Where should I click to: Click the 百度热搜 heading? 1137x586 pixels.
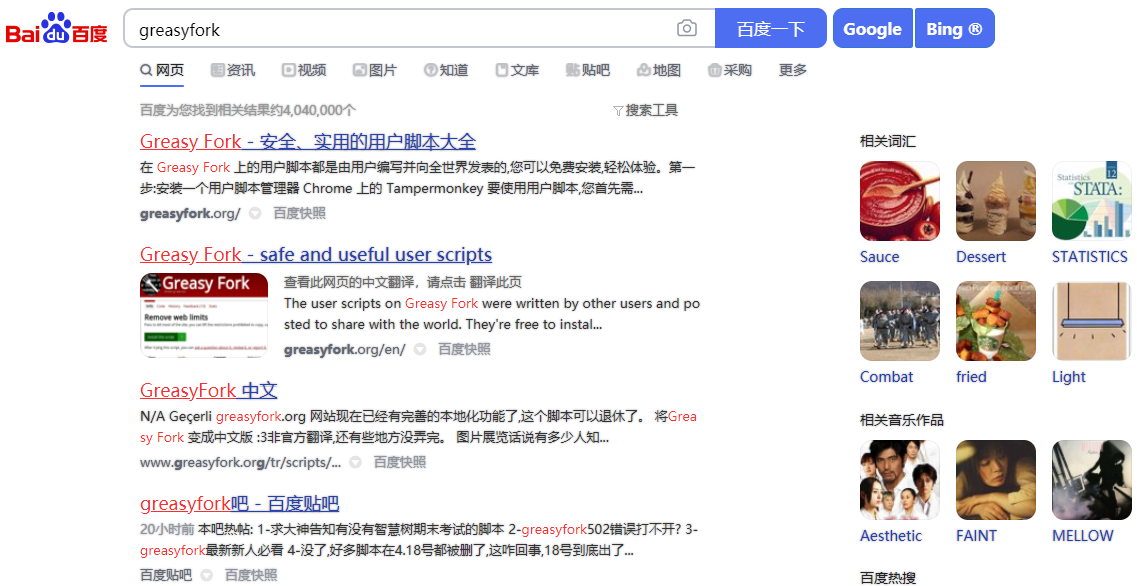pos(888,578)
